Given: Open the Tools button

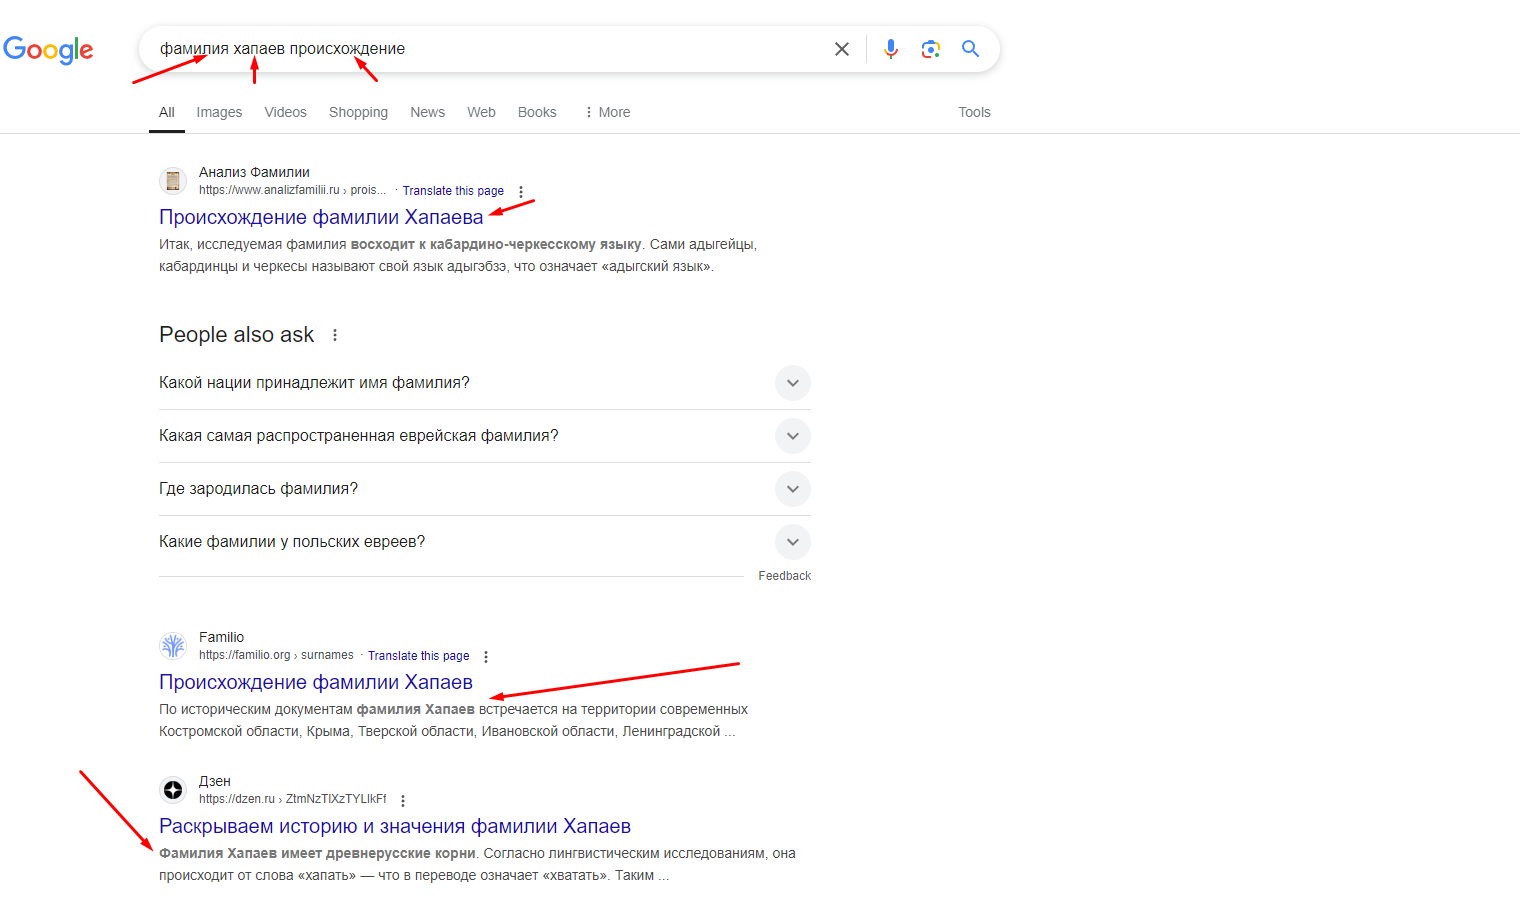Looking at the screenshot, I should click(973, 112).
